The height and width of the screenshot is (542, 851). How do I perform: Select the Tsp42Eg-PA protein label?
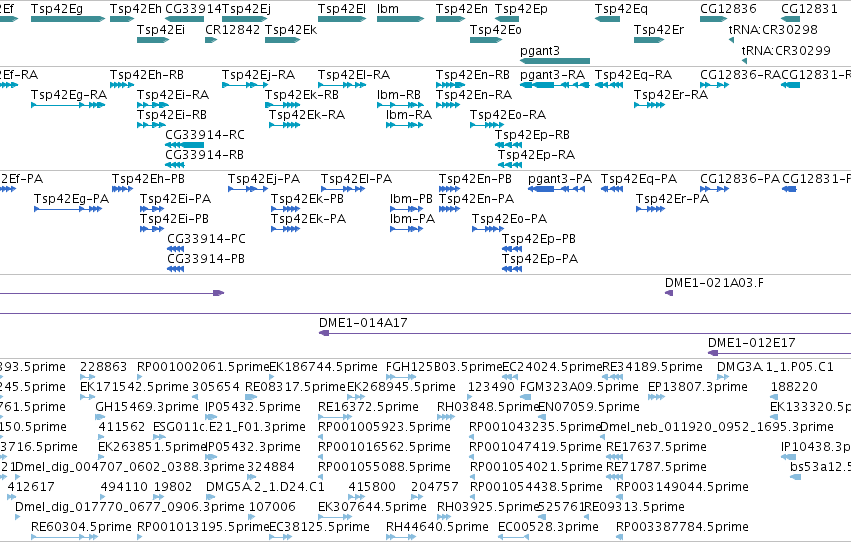(71, 199)
